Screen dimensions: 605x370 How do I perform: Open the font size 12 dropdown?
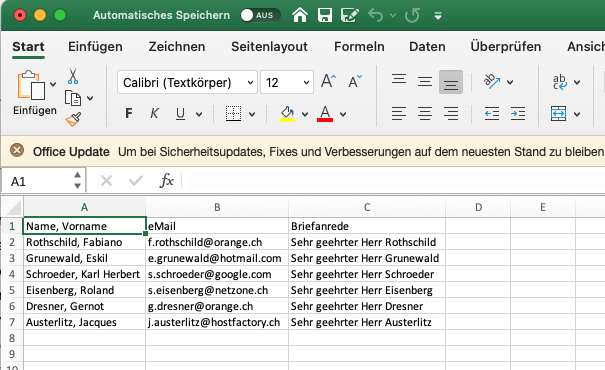(287, 82)
